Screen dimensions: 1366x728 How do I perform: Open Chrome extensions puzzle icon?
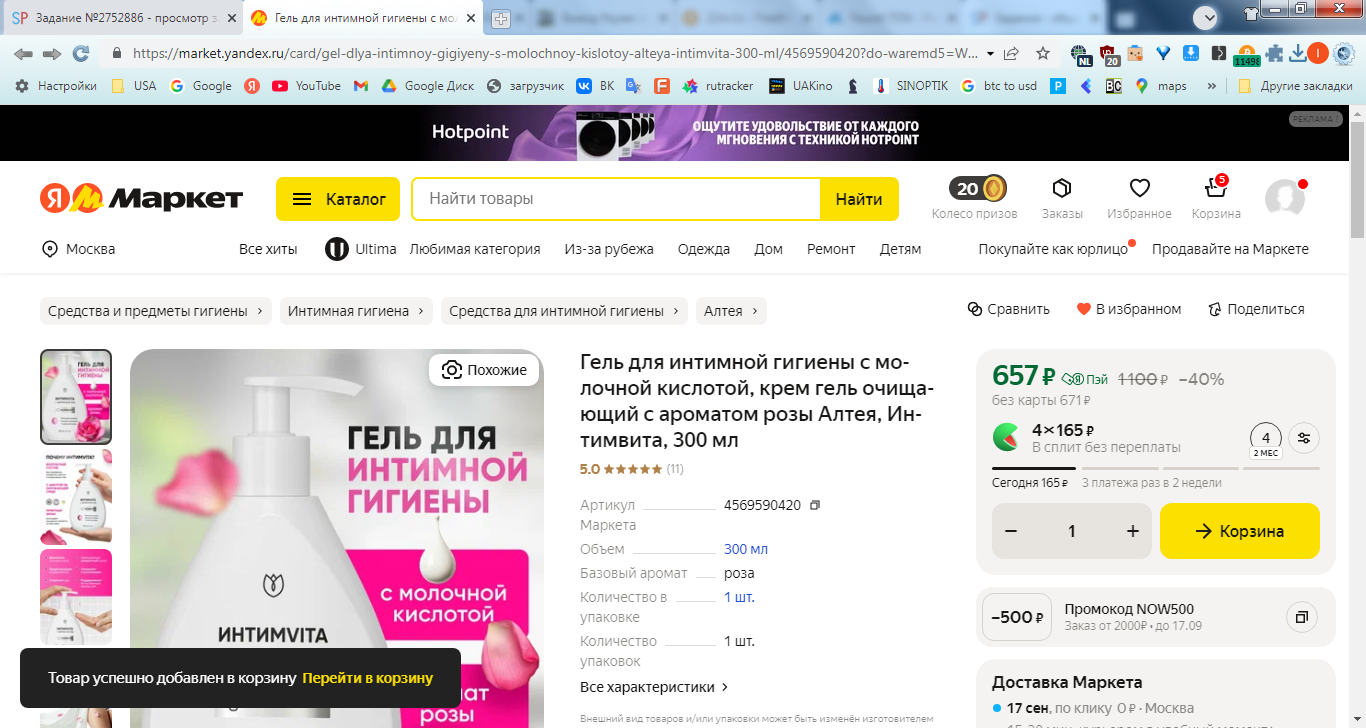pos(1274,54)
